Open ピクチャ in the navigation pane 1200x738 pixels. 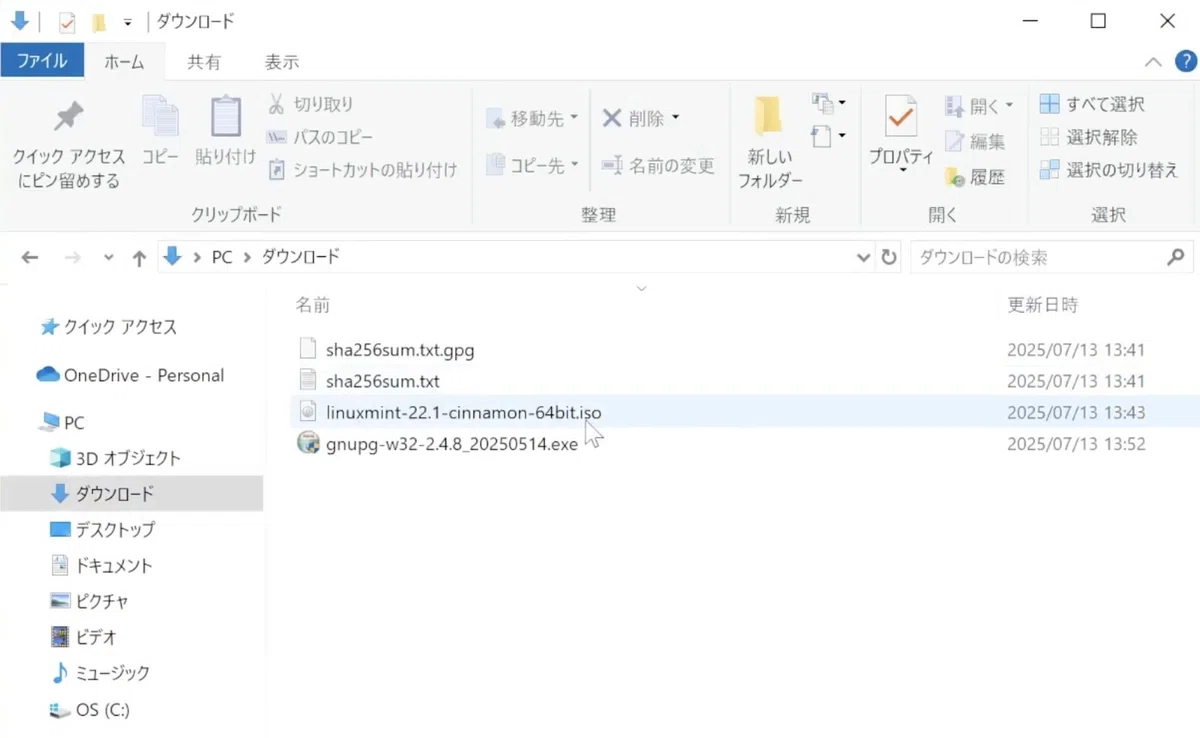click(89, 601)
